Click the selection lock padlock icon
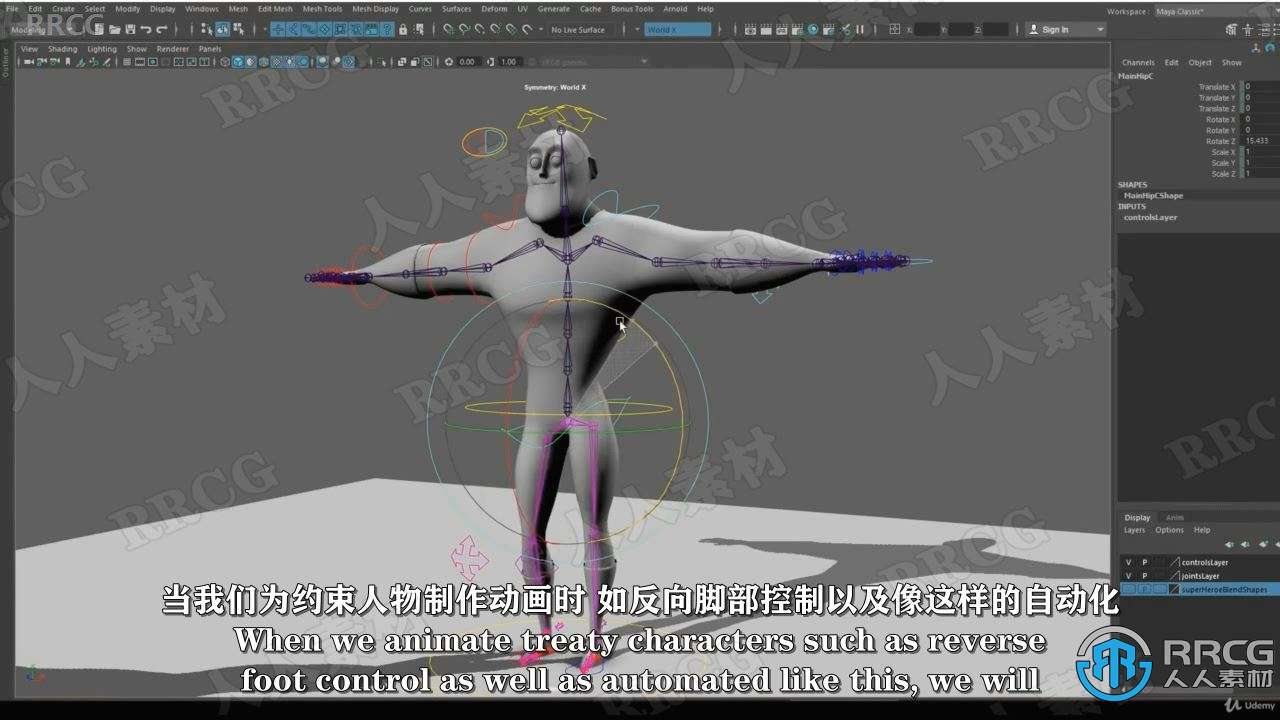The height and width of the screenshot is (720, 1280). tap(403, 29)
